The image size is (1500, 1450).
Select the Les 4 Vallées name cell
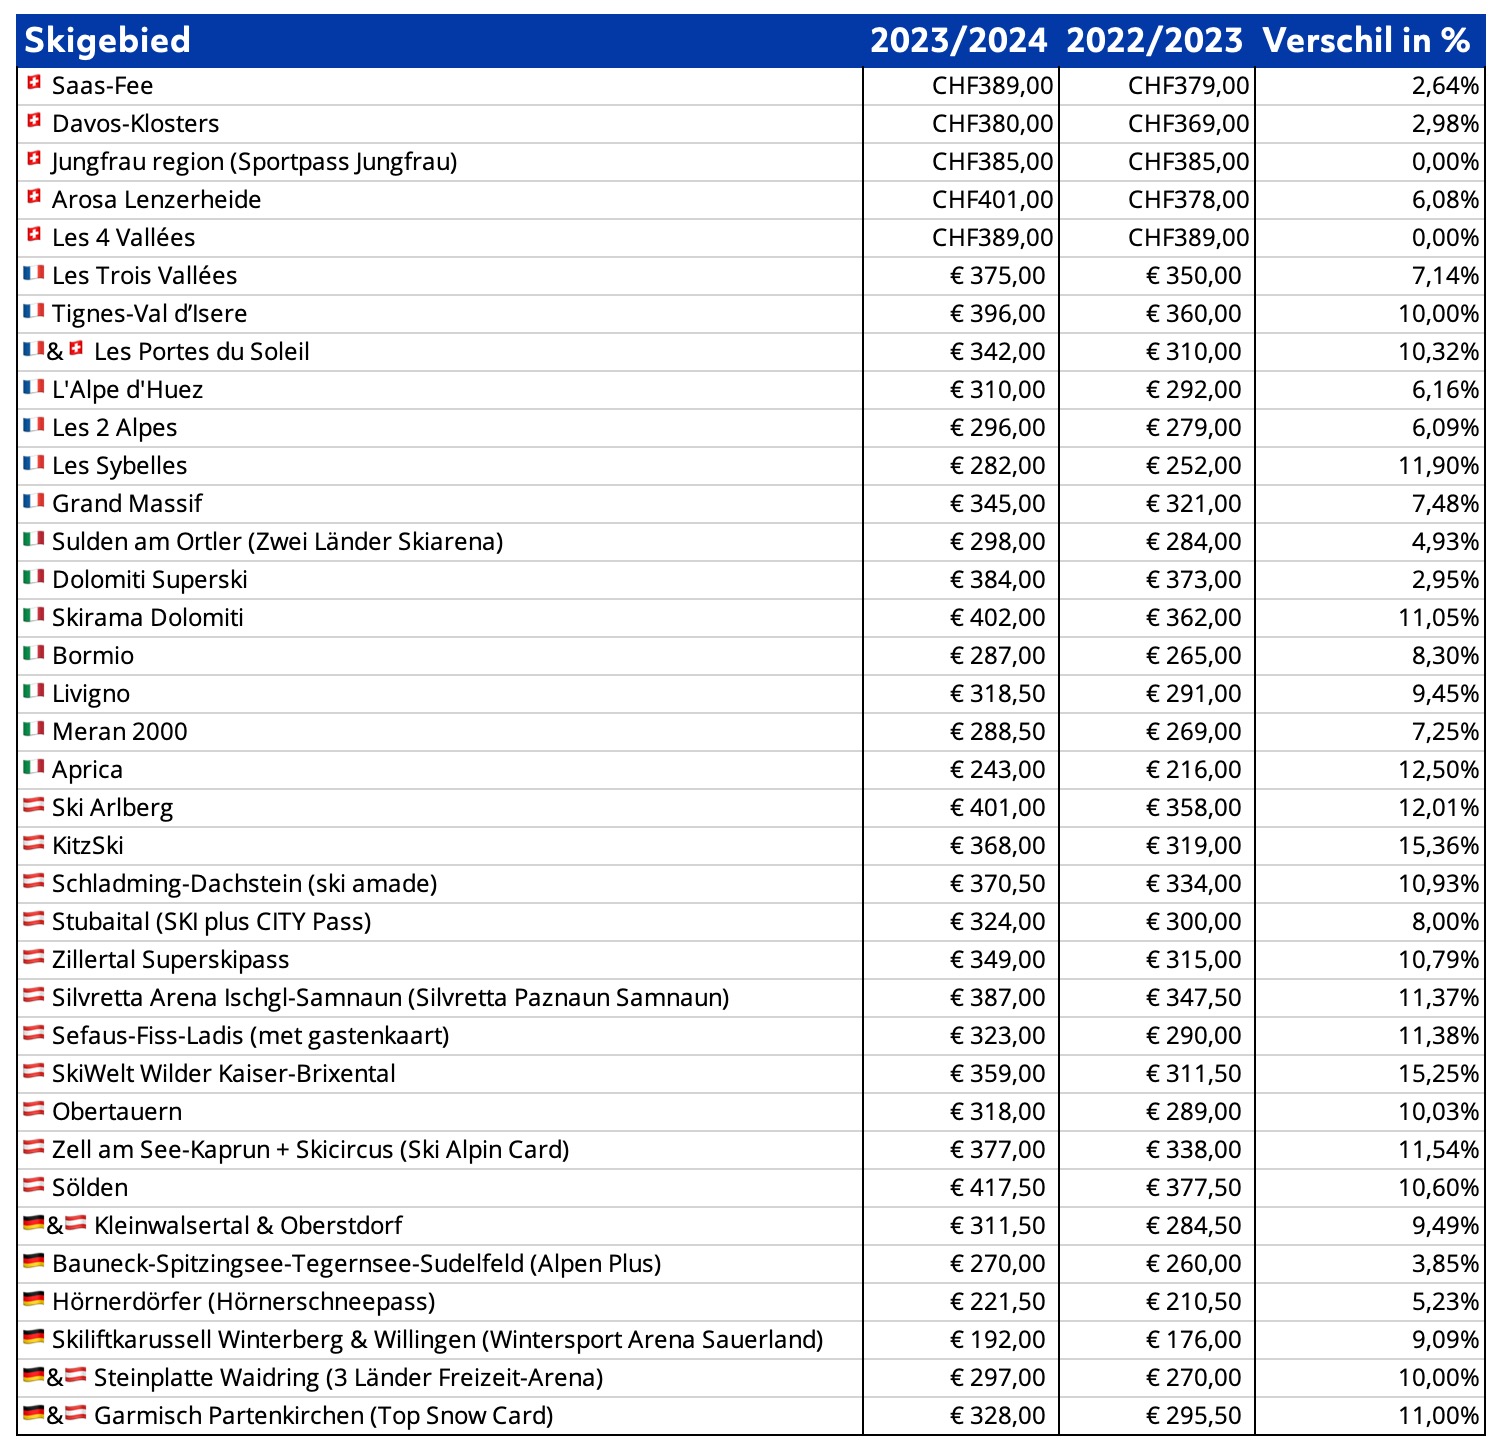[440, 238]
